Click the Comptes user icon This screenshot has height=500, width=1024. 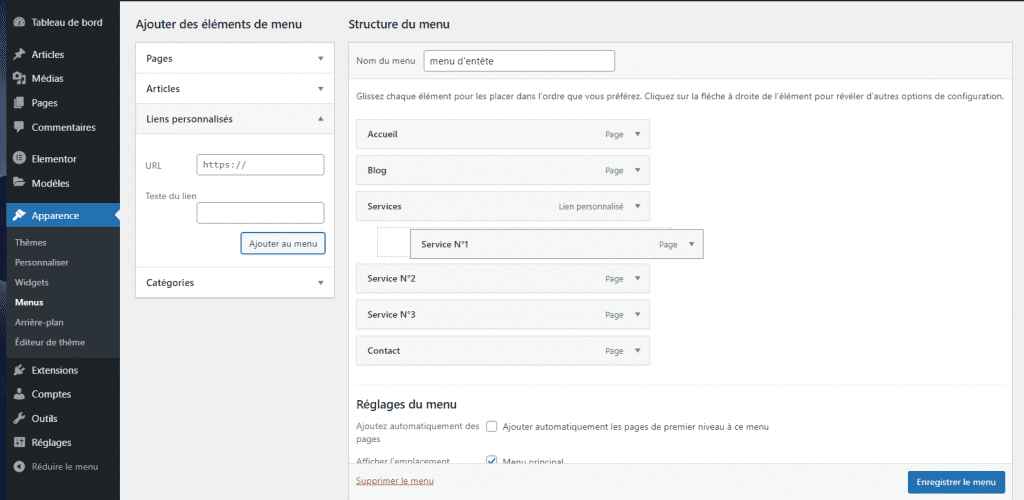coord(19,394)
